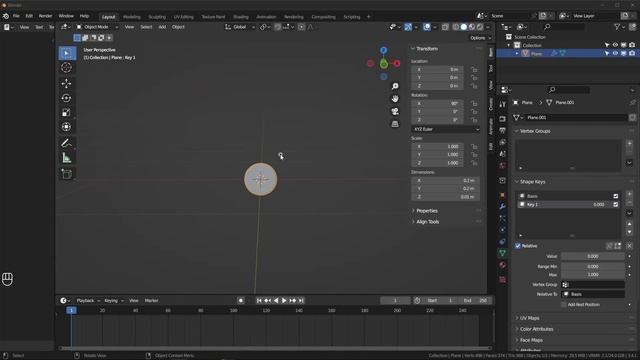Open the Object orange square properties tab
The height and width of the screenshot is (360, 640).
point(502,195)
